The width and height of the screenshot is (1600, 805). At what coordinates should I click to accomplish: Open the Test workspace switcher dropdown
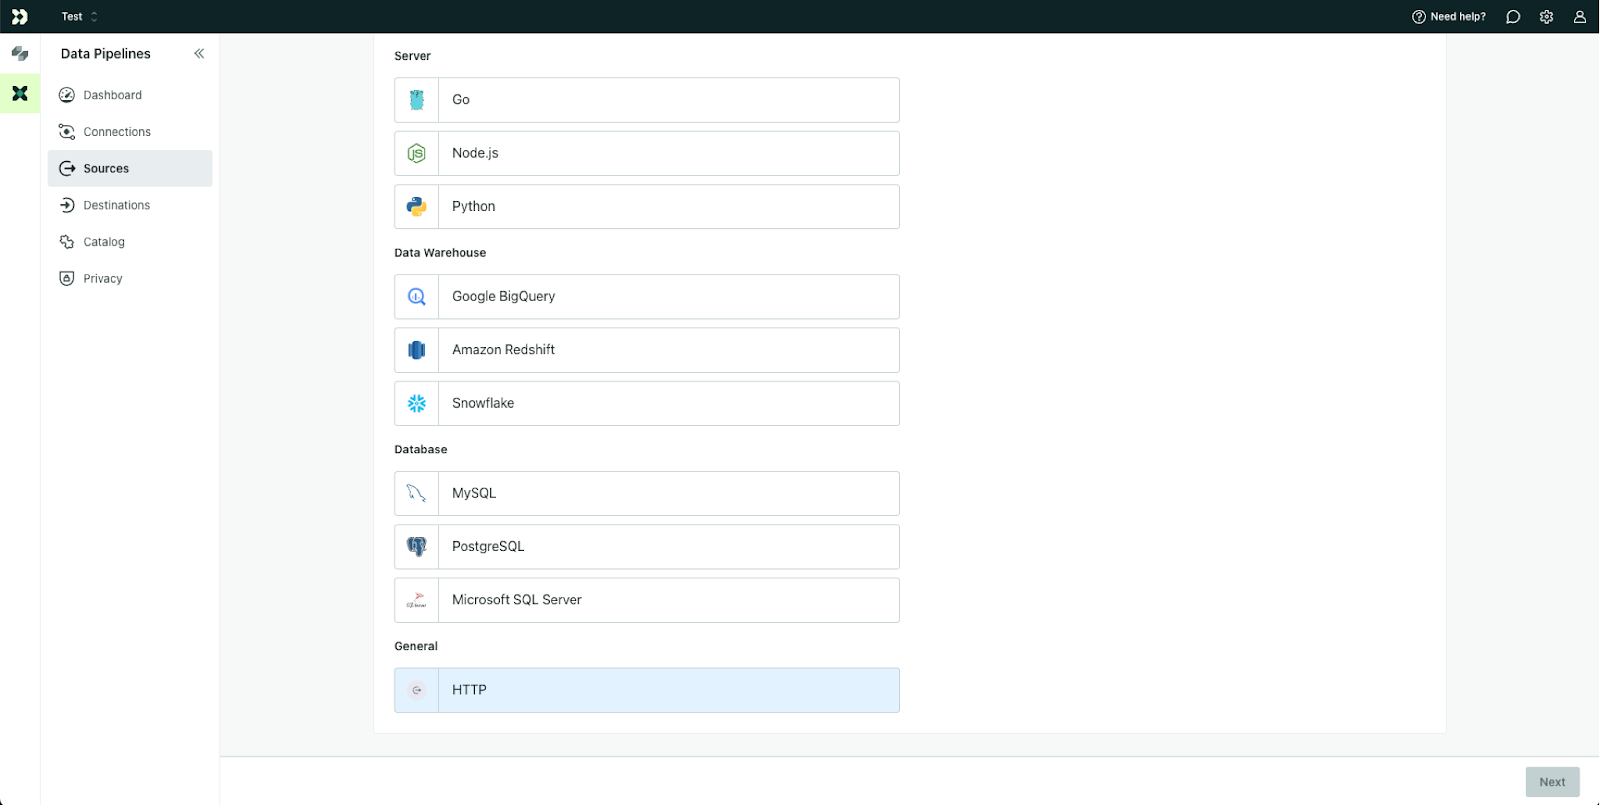coord(80,16)
